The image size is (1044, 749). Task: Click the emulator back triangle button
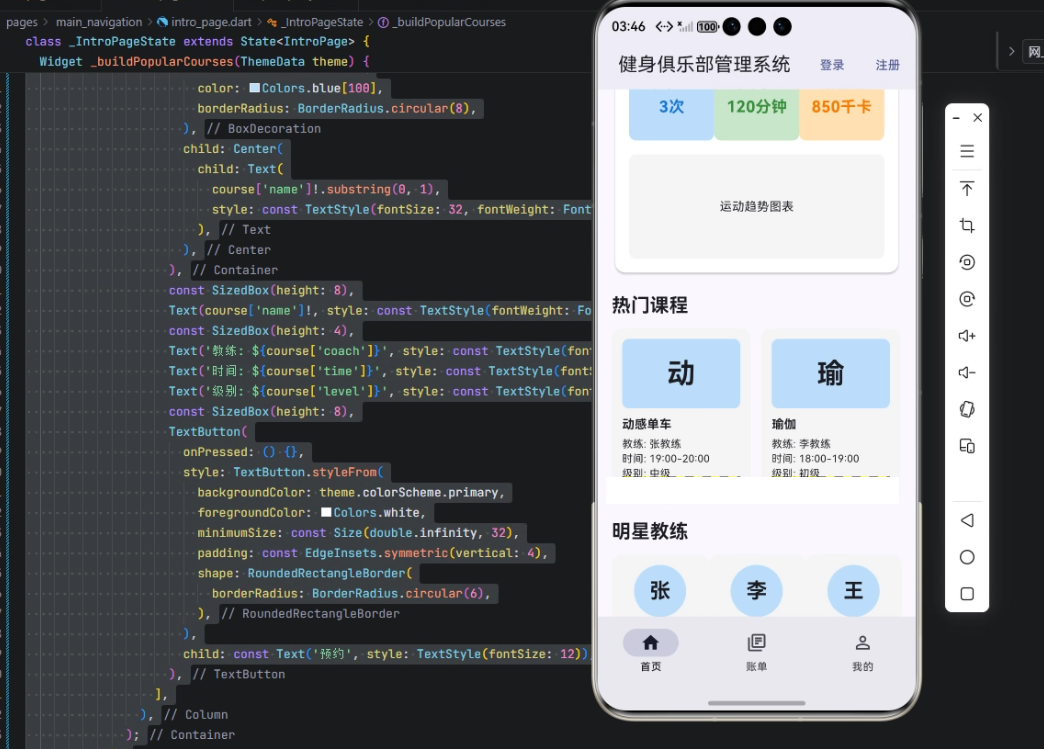tap(967, 520)
